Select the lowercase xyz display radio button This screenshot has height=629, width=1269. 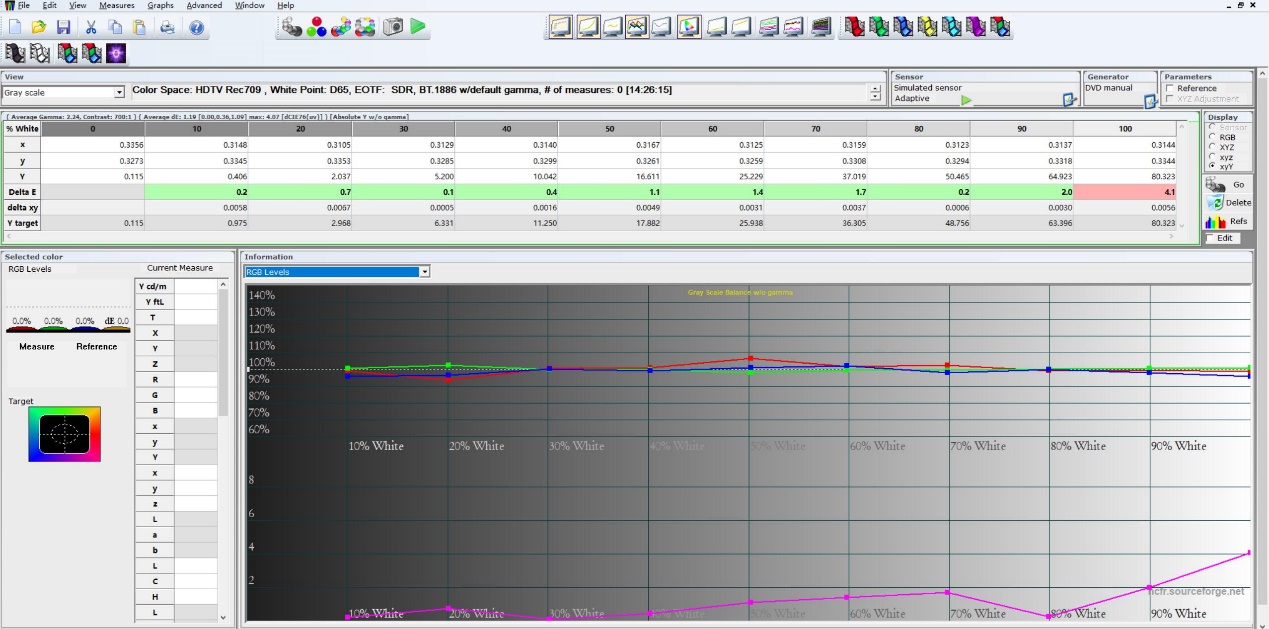(1213, 157)
